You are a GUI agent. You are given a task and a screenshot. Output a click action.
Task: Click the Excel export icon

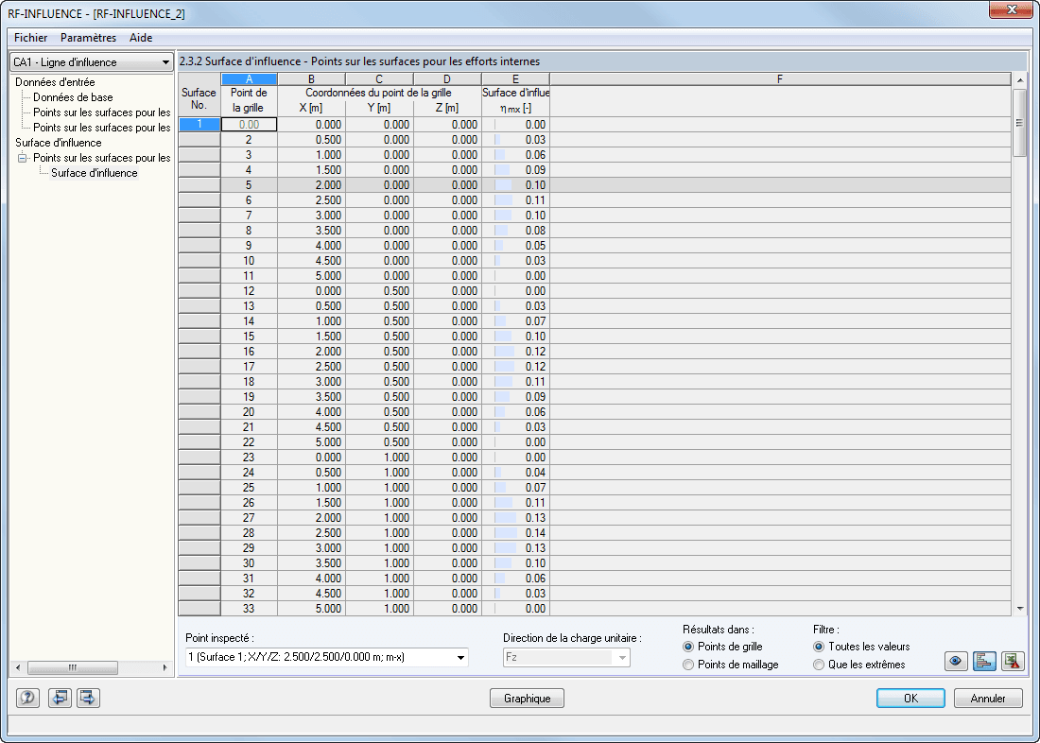click(1013, 661)
